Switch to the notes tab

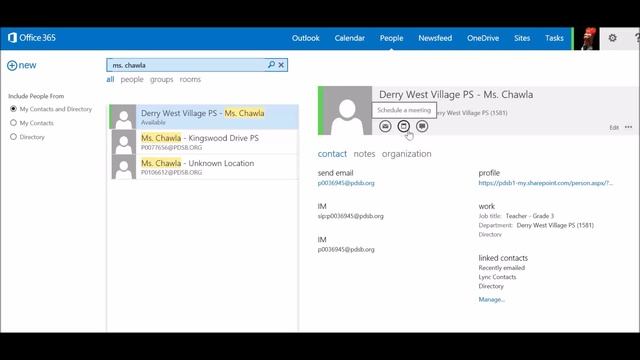click(364, 154)
